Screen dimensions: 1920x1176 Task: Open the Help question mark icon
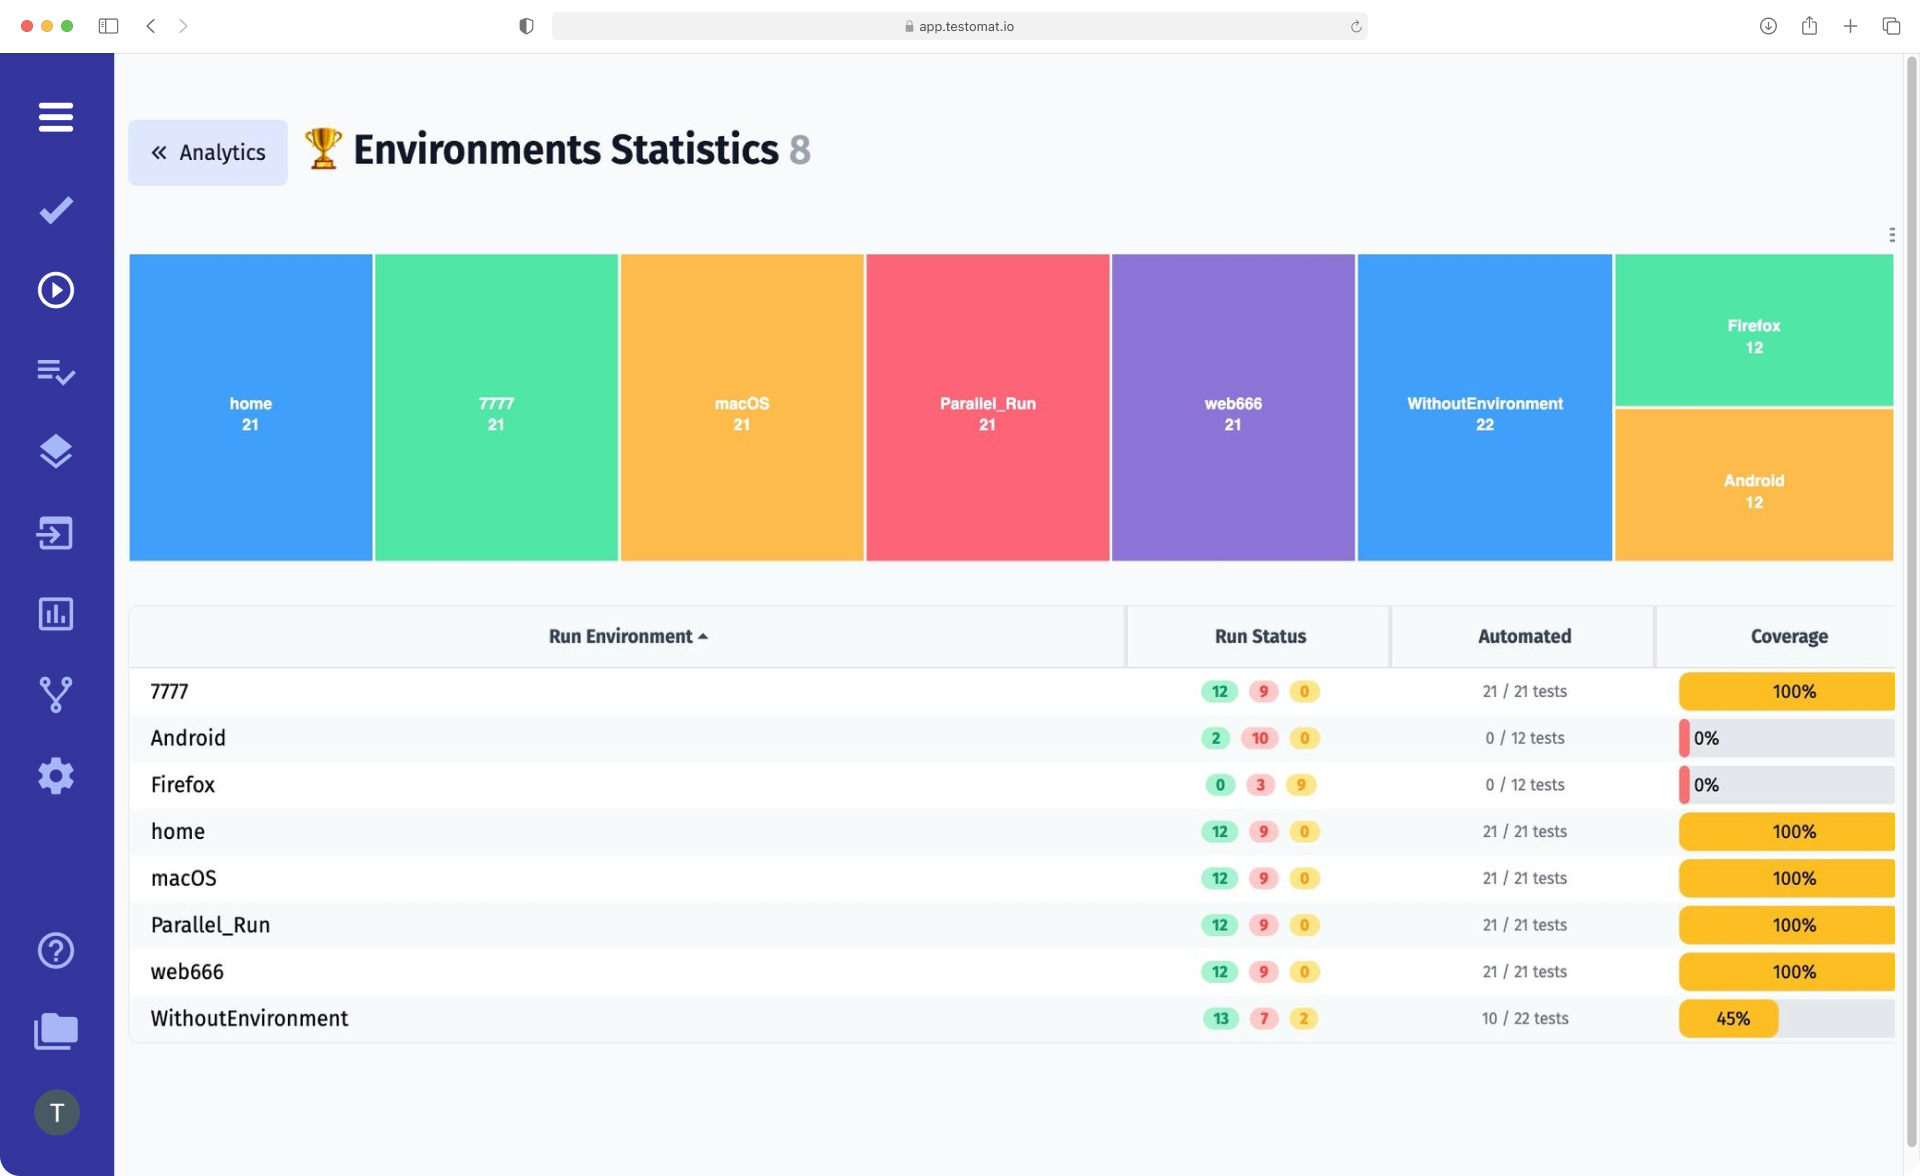point(56,950)
